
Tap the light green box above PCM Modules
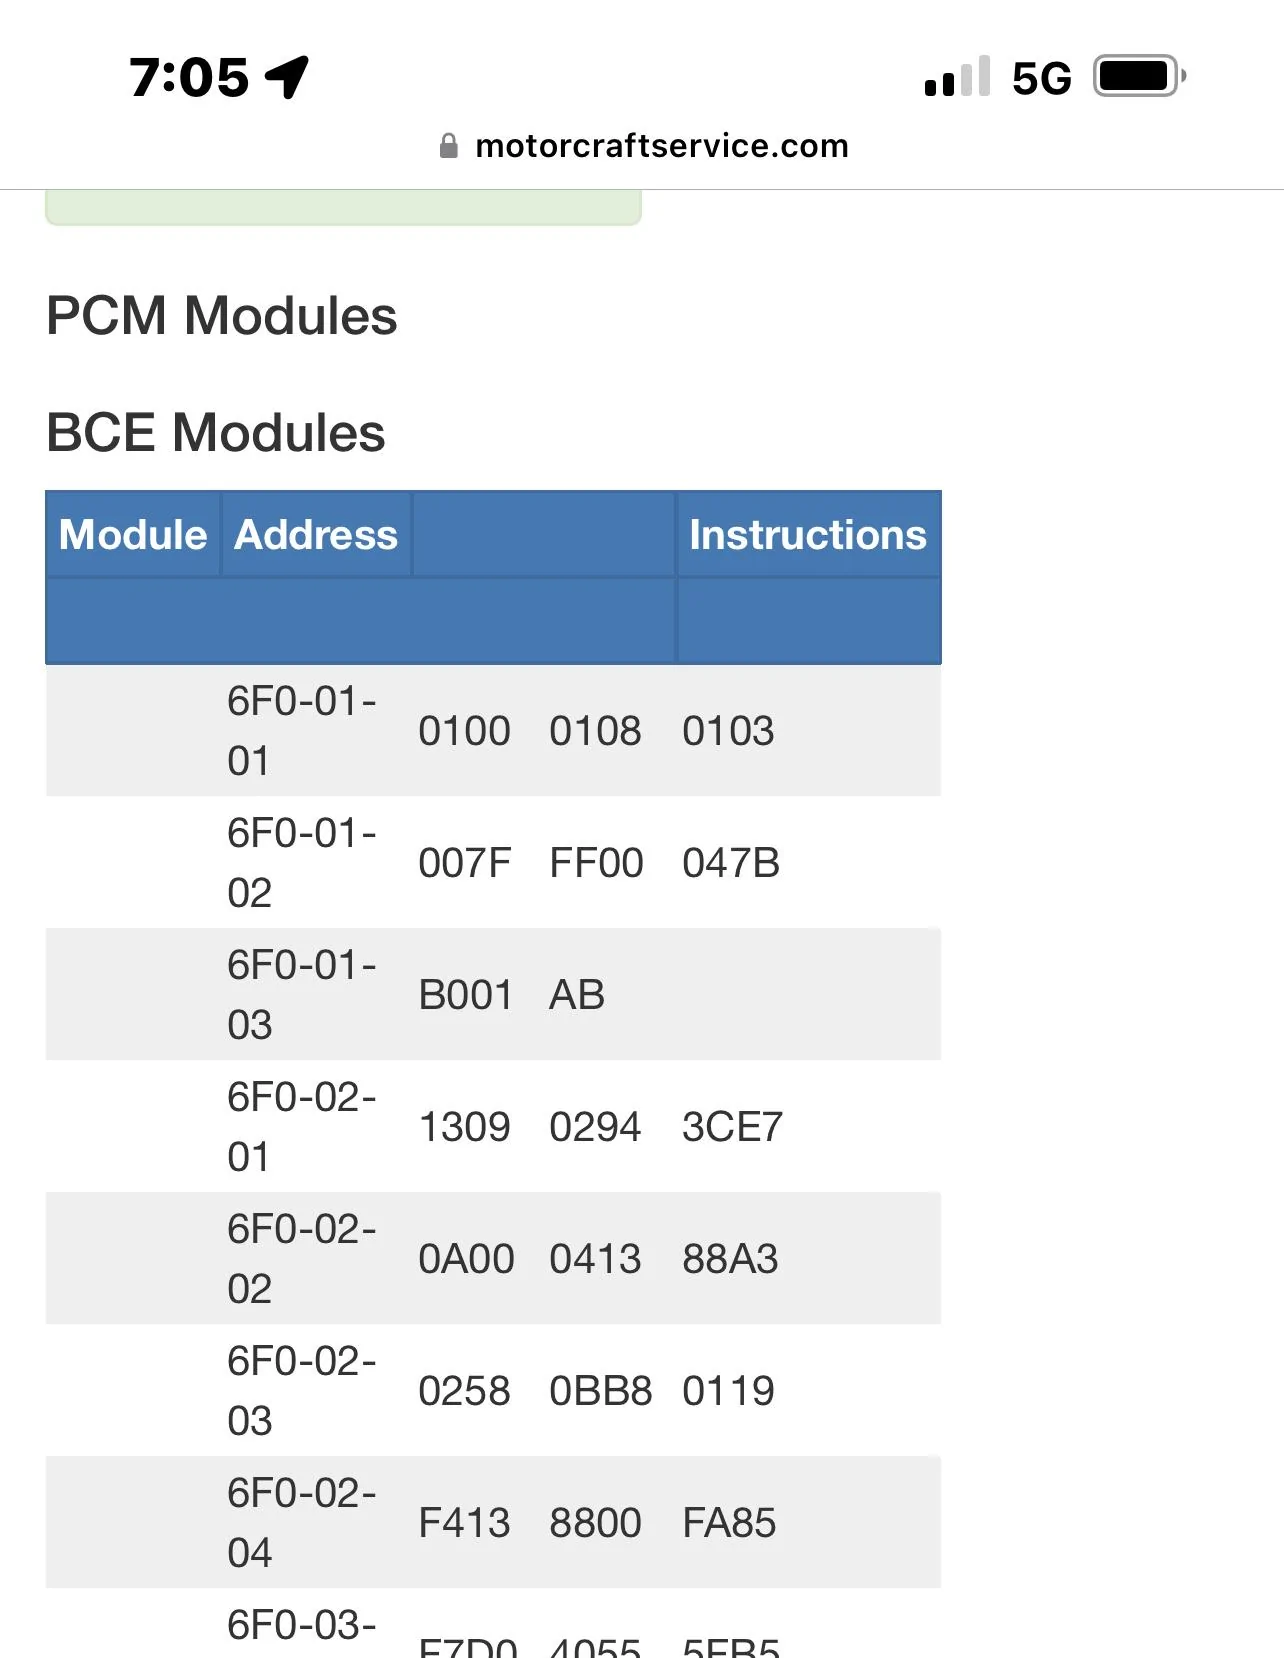pos(343,207)
